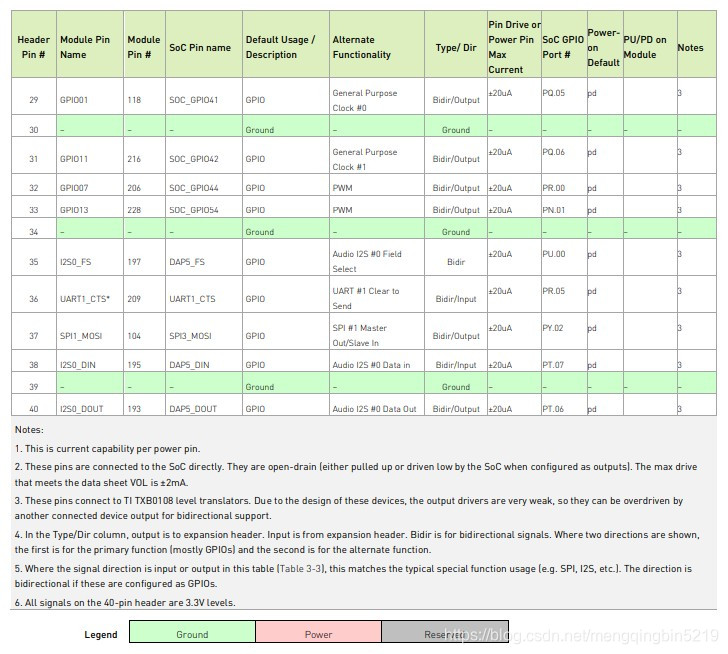The width and height of the screenshot is (728, 654).
Task: Click module pin number 118
Action: click(x=134, y=100)
